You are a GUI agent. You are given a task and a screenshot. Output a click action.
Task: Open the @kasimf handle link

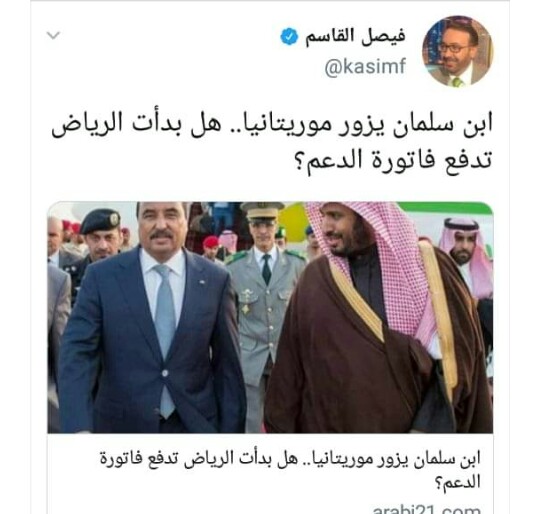[x=365, y=67]
